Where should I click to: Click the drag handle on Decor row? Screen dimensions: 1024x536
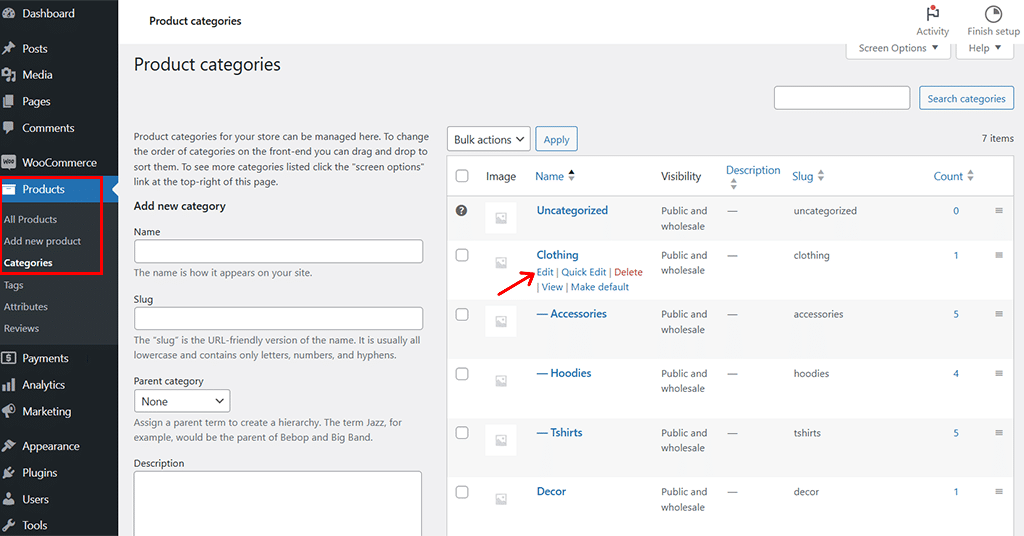click(999, 491)
